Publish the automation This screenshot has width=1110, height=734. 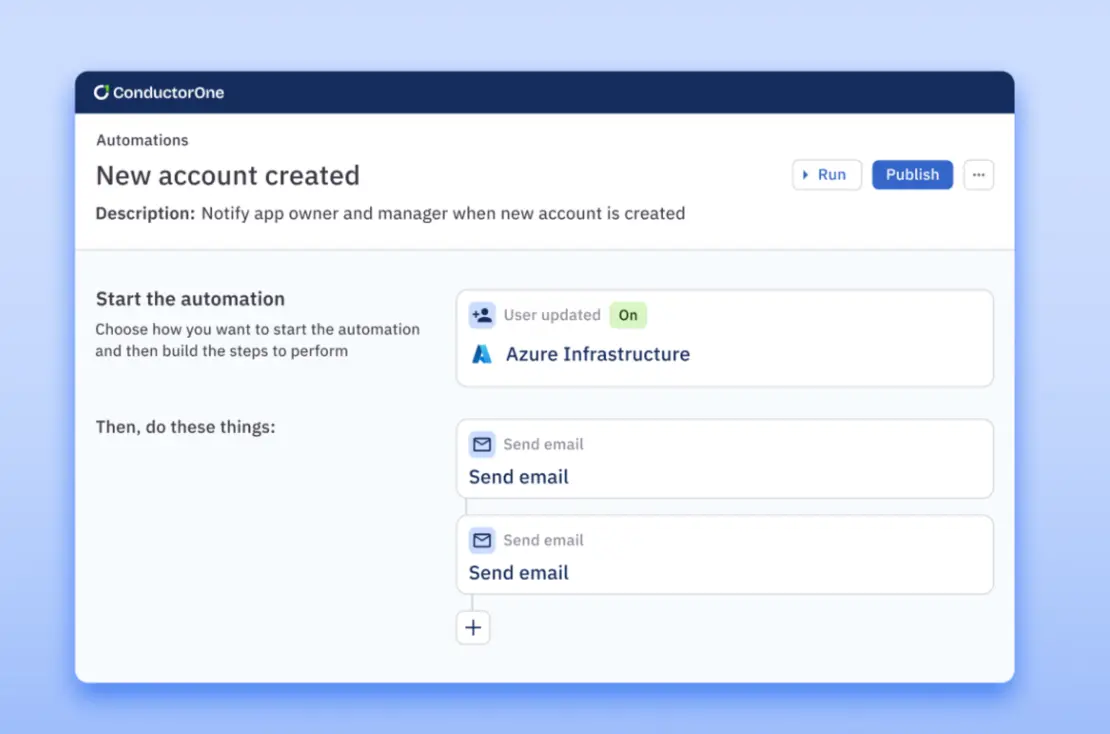click(x=912, y=175)
